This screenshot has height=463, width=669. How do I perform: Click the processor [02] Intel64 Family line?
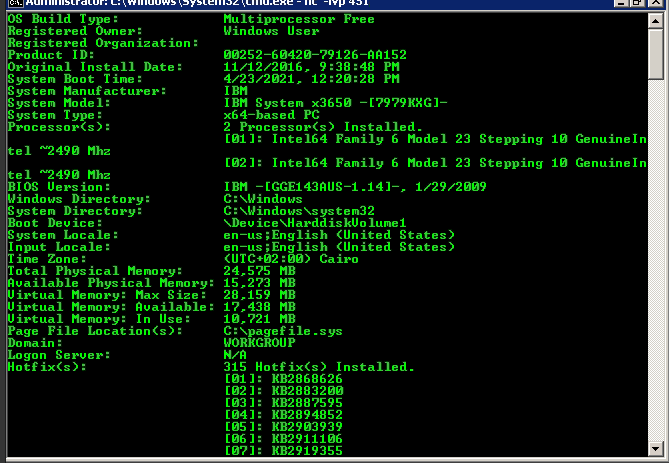(435, 163)
